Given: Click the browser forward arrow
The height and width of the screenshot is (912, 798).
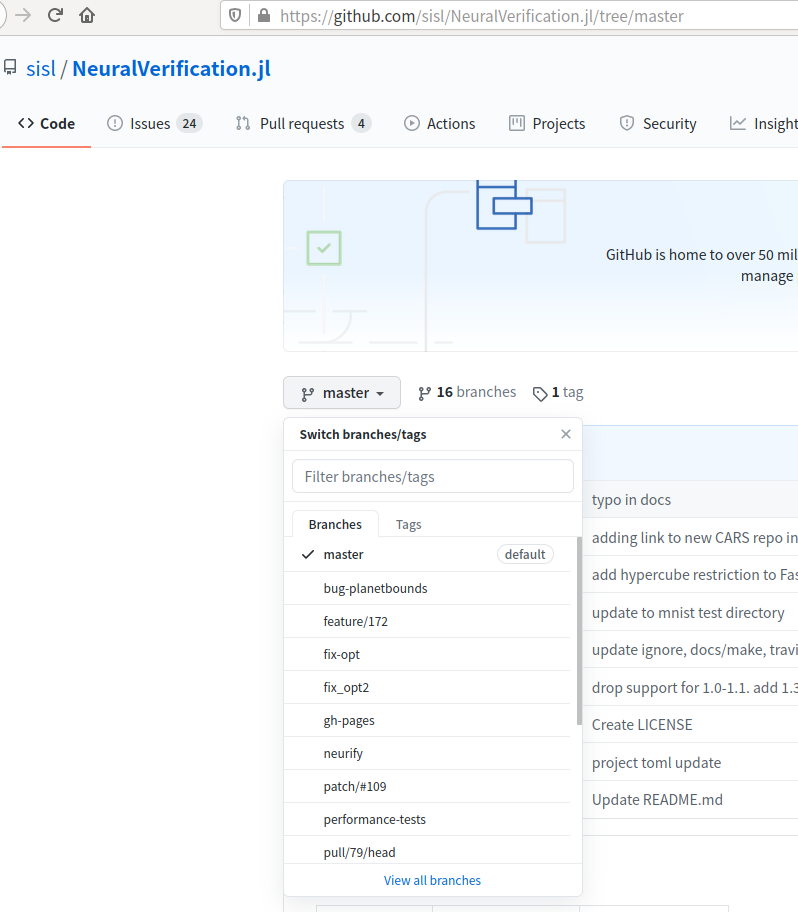Looking at the screenshot, I should click(x=23, y=15).
